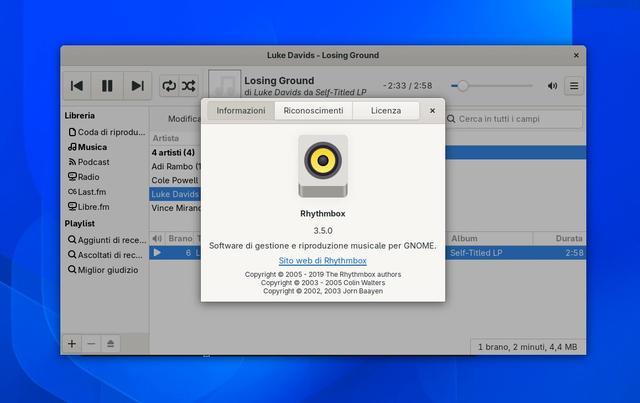Sort by the Durata column header
Screen dimensions: 640x403
559,238
